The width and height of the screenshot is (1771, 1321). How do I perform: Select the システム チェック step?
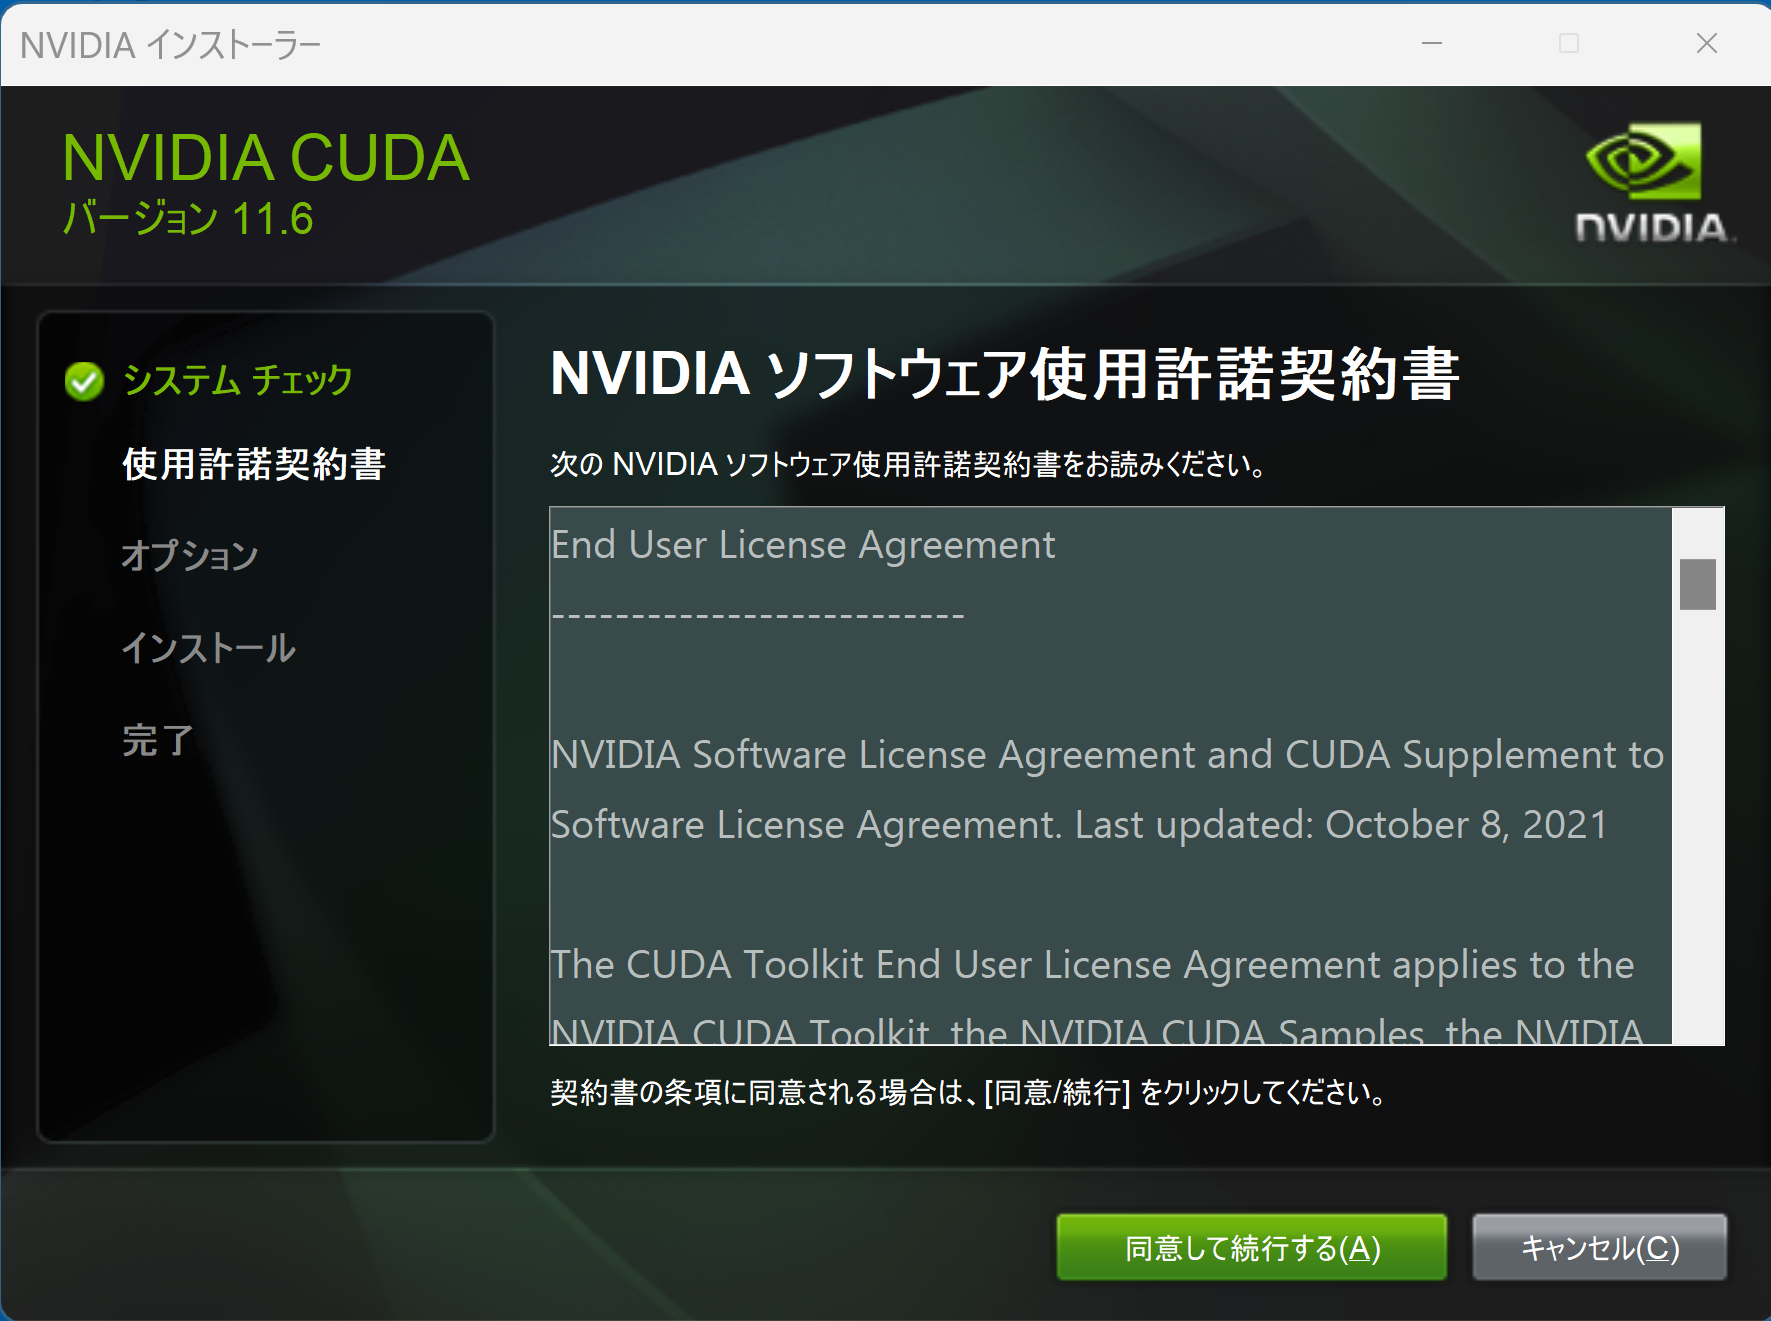[237, 380]
